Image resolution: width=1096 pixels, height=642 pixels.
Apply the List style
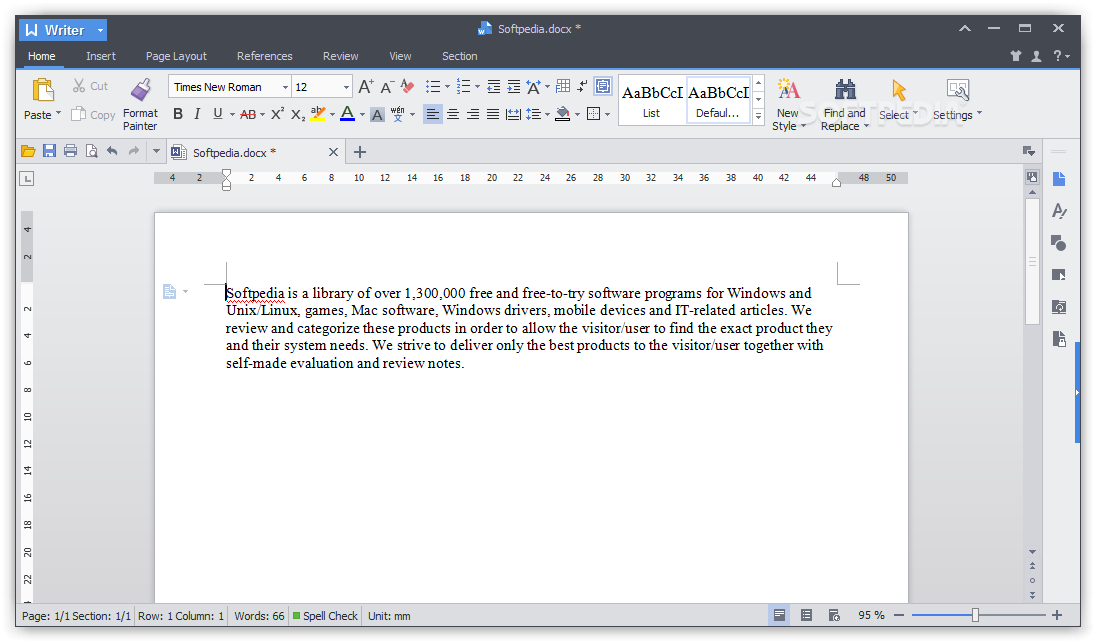(x=651, y=101)
